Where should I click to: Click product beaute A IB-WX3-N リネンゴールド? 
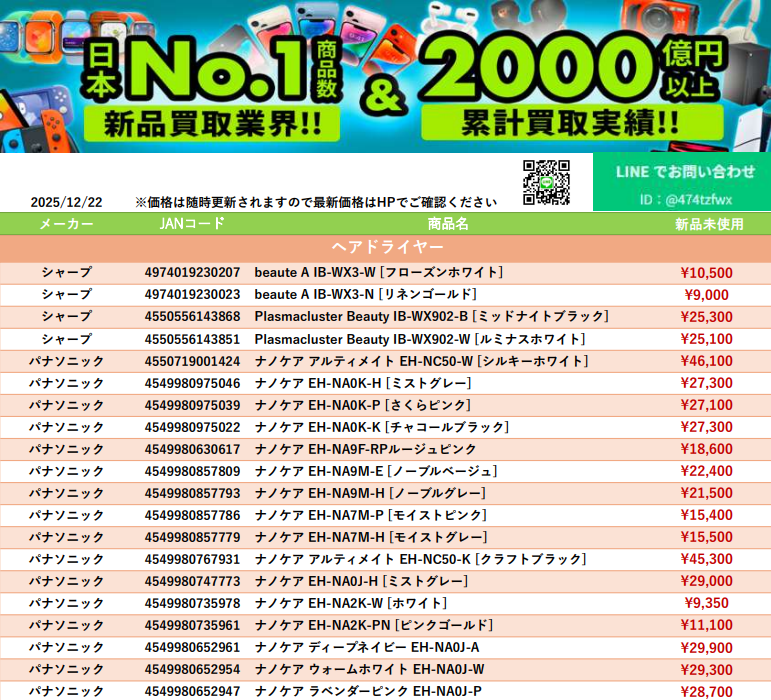[x=366, y=294]
